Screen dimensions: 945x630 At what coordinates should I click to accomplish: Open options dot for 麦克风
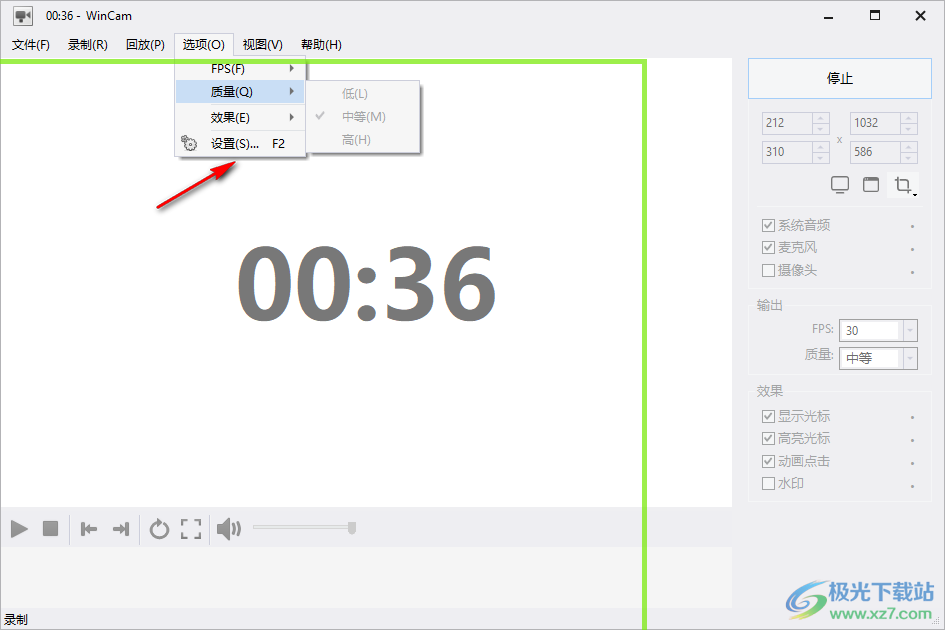[912, 249]
